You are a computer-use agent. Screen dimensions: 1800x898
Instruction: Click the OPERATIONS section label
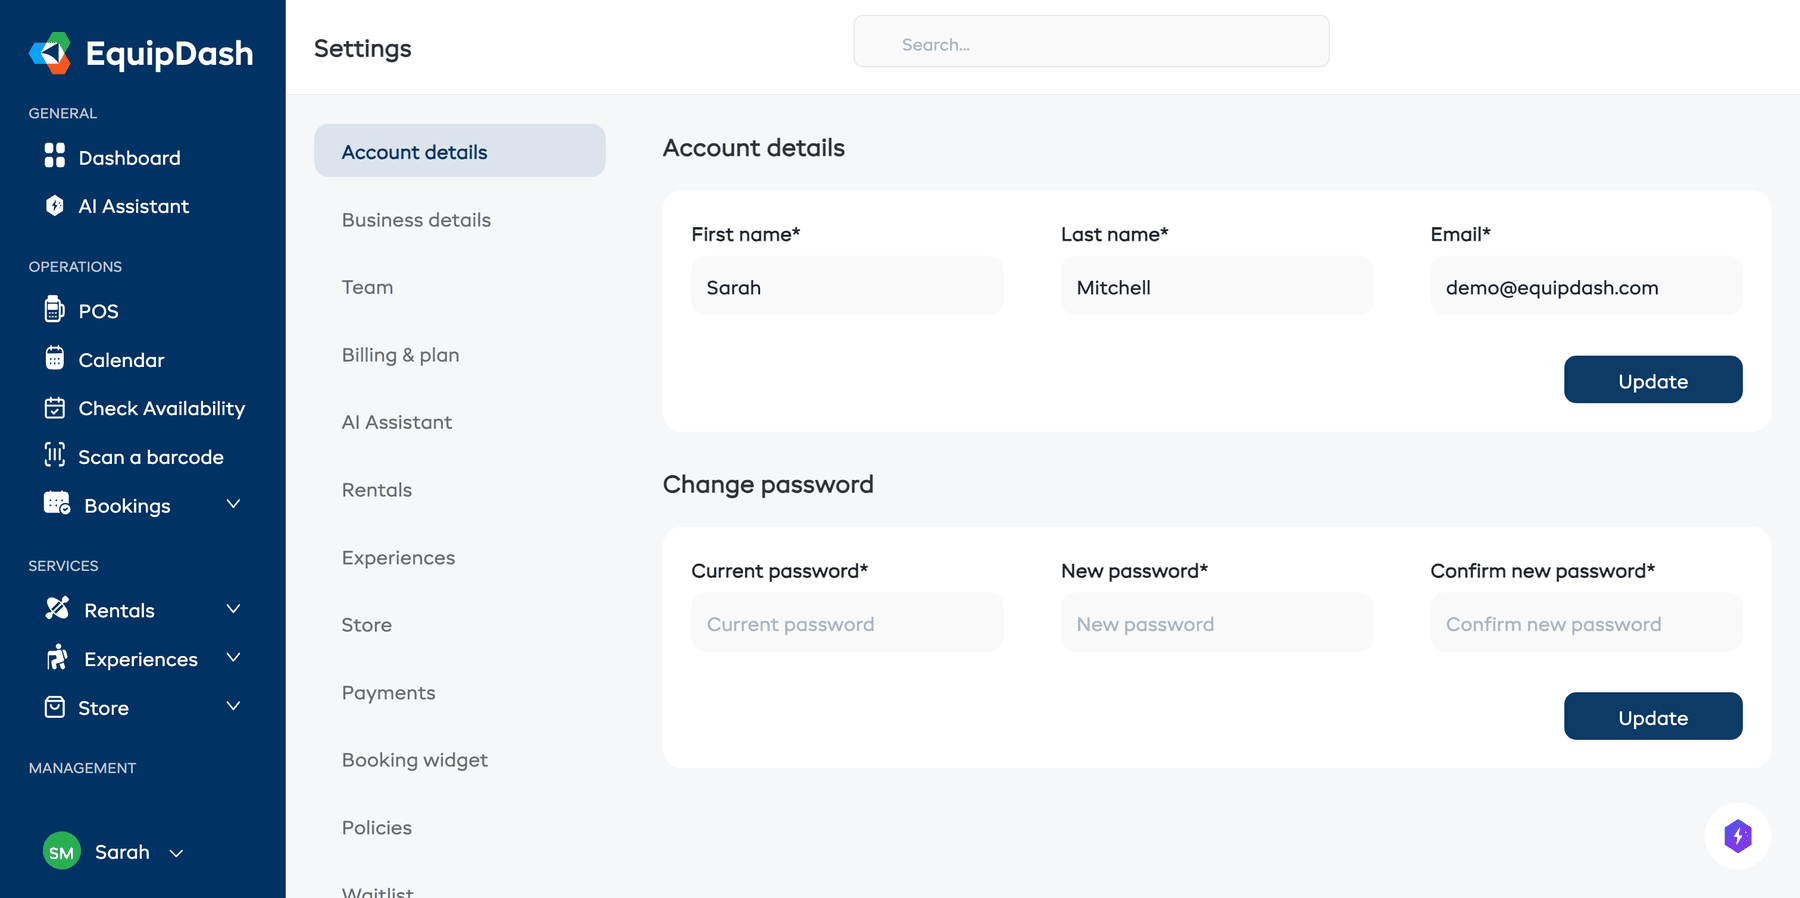tap(75, 267)
